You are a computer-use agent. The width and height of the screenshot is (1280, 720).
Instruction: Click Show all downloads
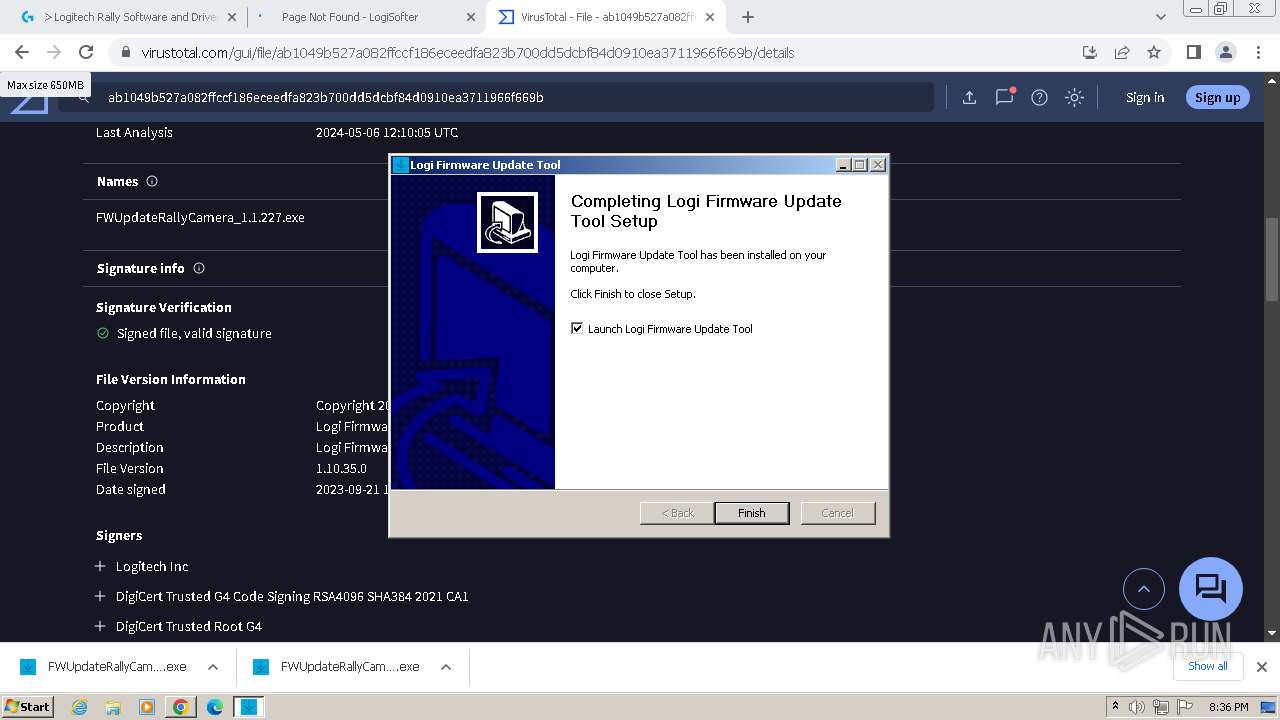(x=1207, y=666)
